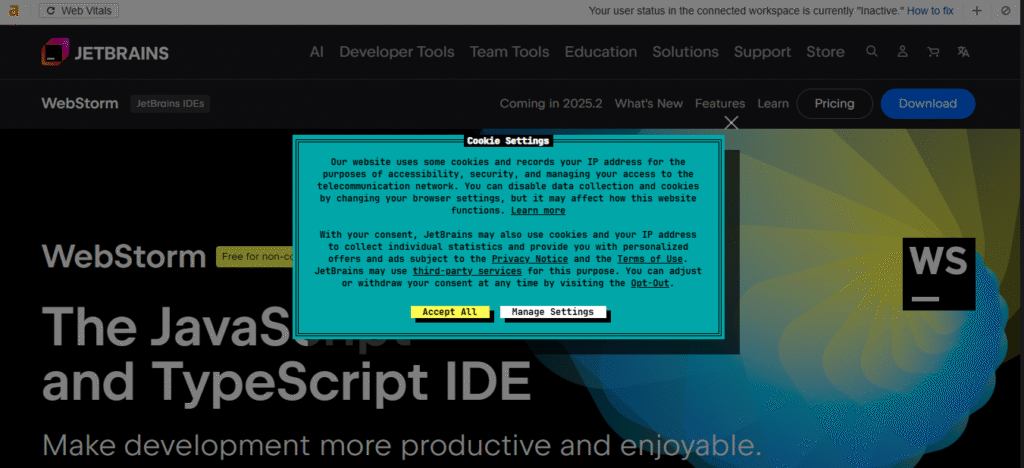Open the third-party services link
1024x468 pixels.
pos(467,271)
